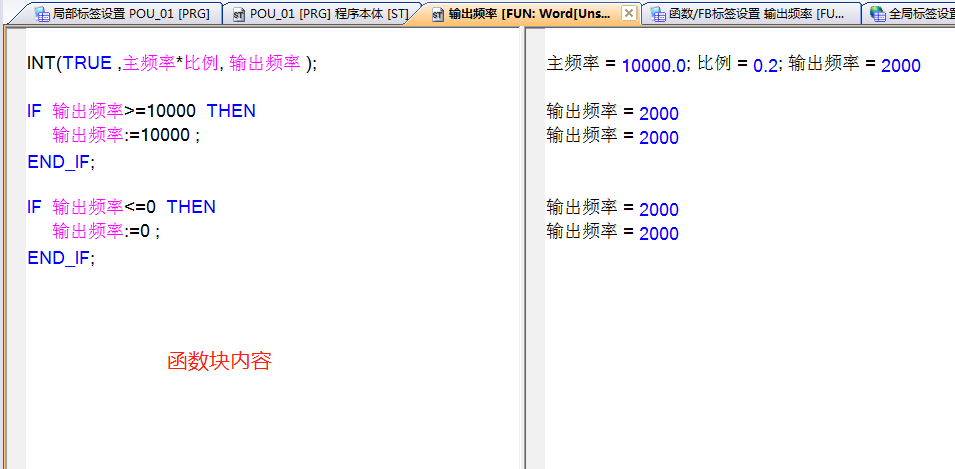Image resolution: width=955 pixels, height=469 pixels.
Task: Switch to 局部标签设置 POU_01 [PRG] tab
Action: pos(120,14)
